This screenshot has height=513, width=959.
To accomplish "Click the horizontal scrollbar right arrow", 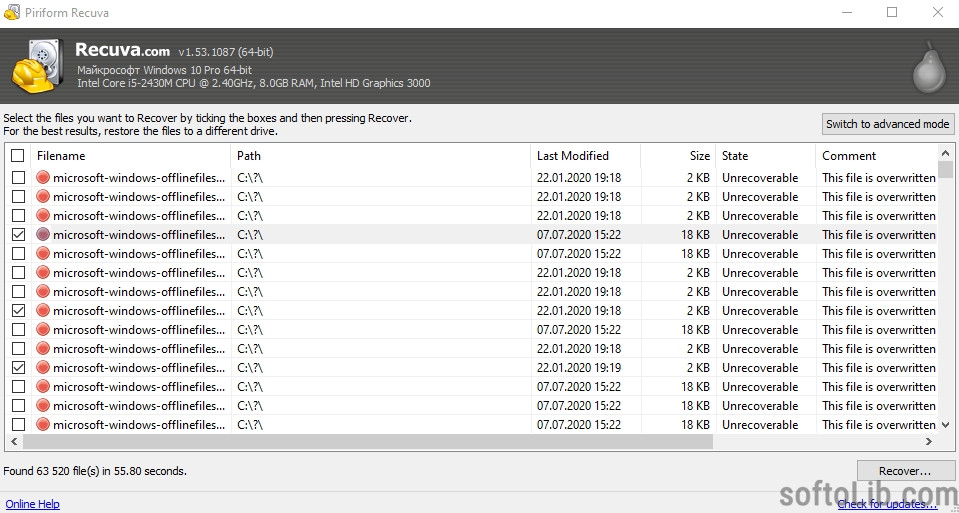I will [929, 441].
